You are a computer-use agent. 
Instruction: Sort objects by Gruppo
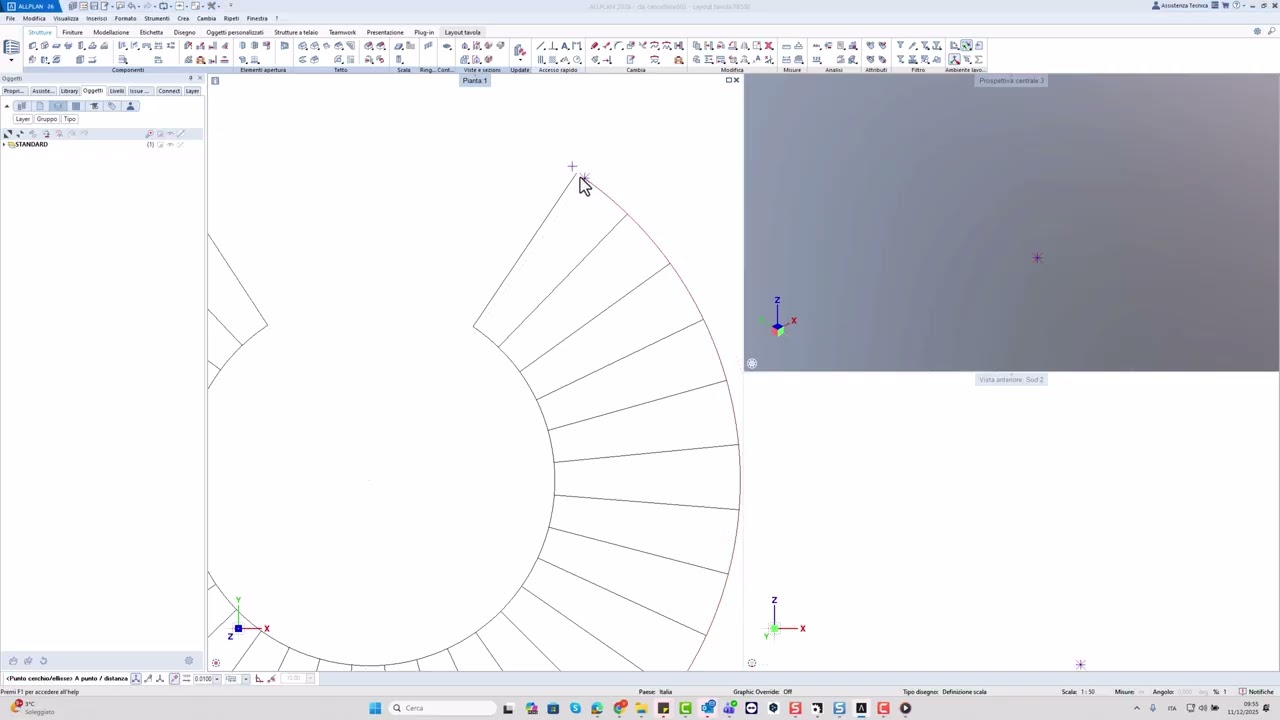pos(47,119)
